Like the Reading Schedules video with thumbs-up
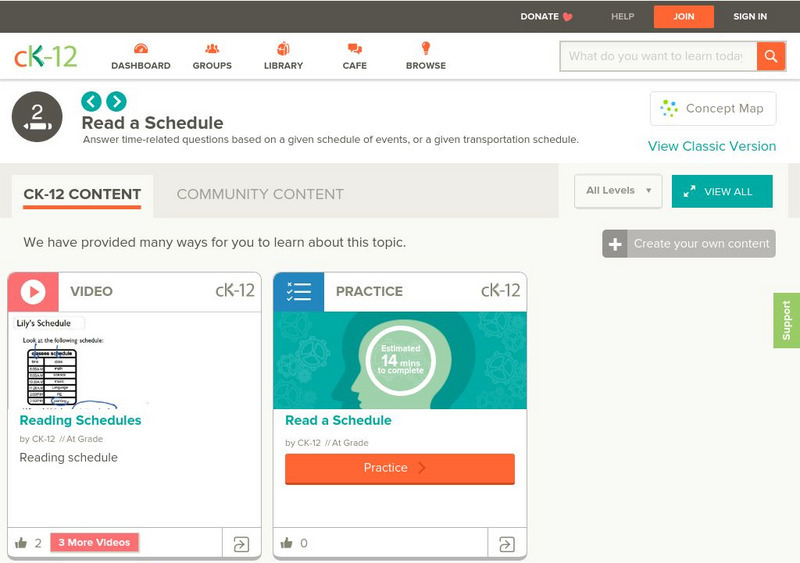The image size is (800, 563). point(21,543)
